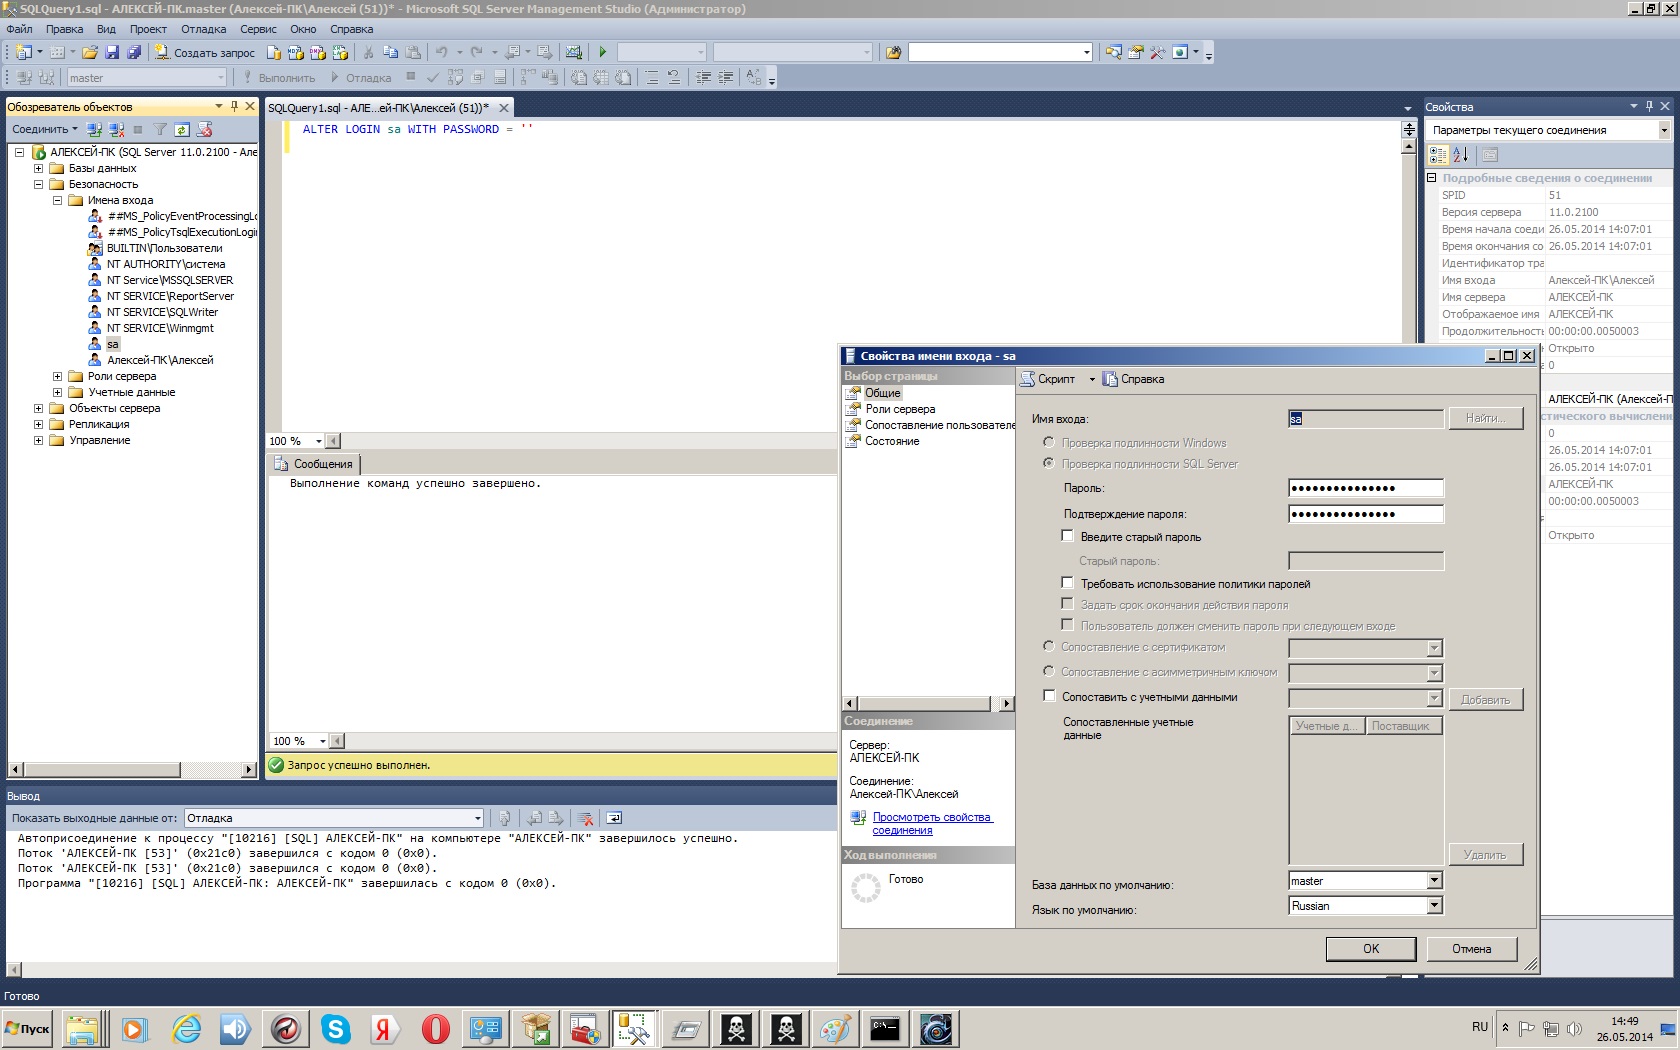This screenshot has width=1680, height=1050.
Task: Click 'Задать срок окончания действия пароля' checkbox
Action: coord(1067,604)
